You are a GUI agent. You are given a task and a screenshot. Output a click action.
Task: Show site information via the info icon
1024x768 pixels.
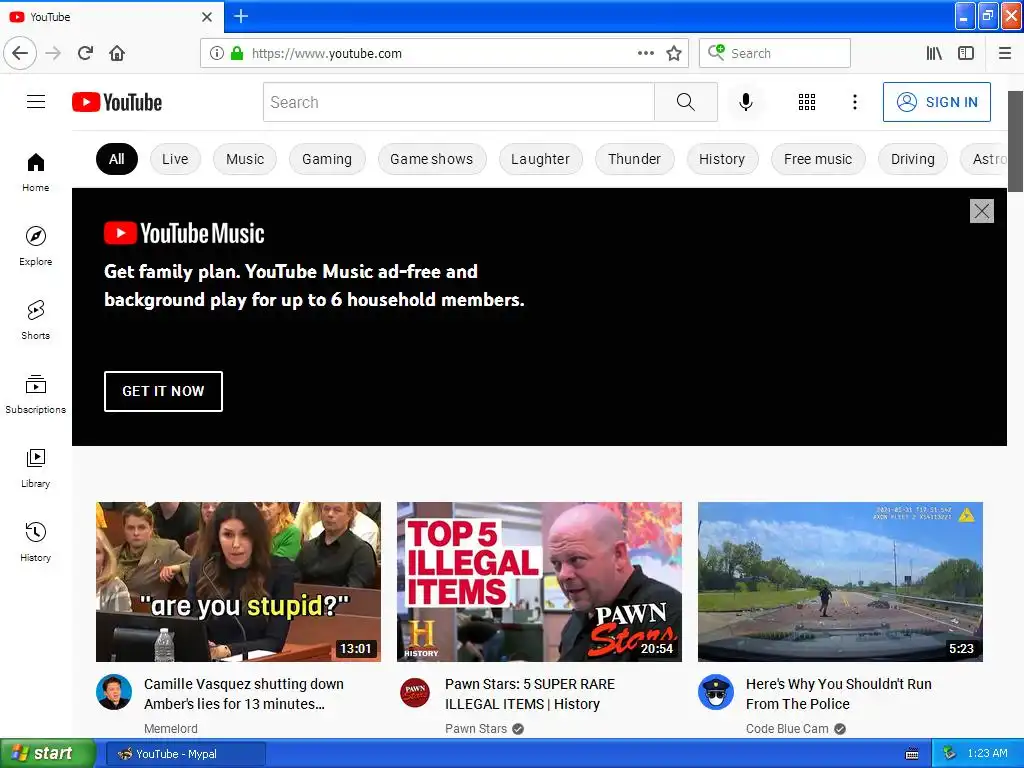click(217, 53)
